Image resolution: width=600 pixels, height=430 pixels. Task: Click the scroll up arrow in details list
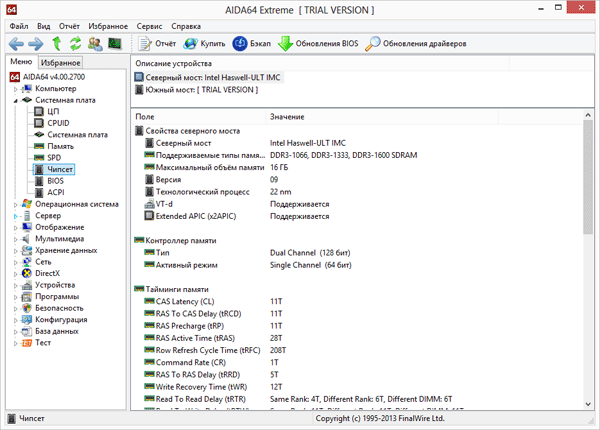pyautogui.click(x=588, y=115)
